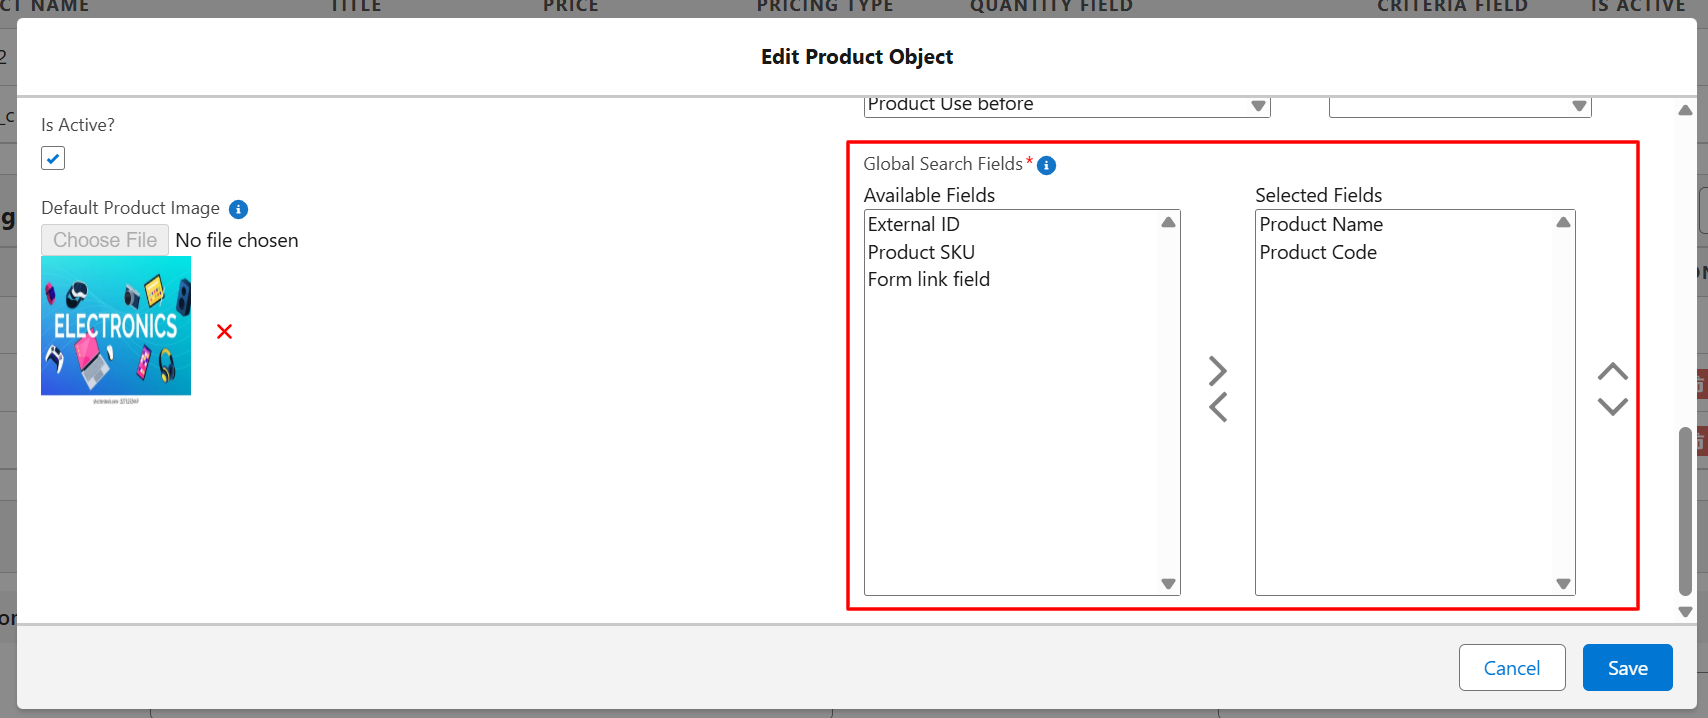Viewport: 1708px width, 718px height.
Task: Click the modal's vertical scrollbar down arrow
Action: click(1685, 611)
